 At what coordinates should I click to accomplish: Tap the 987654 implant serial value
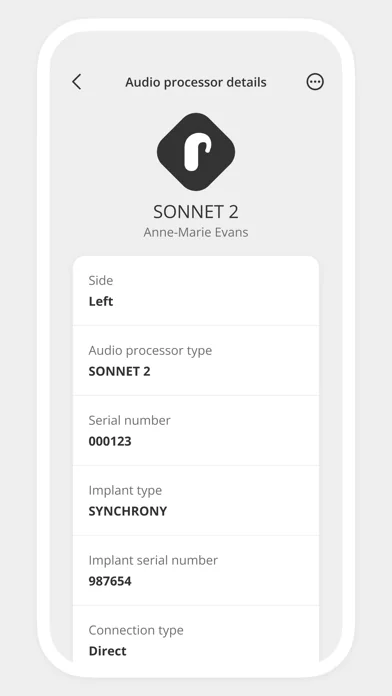click(110, 581)
